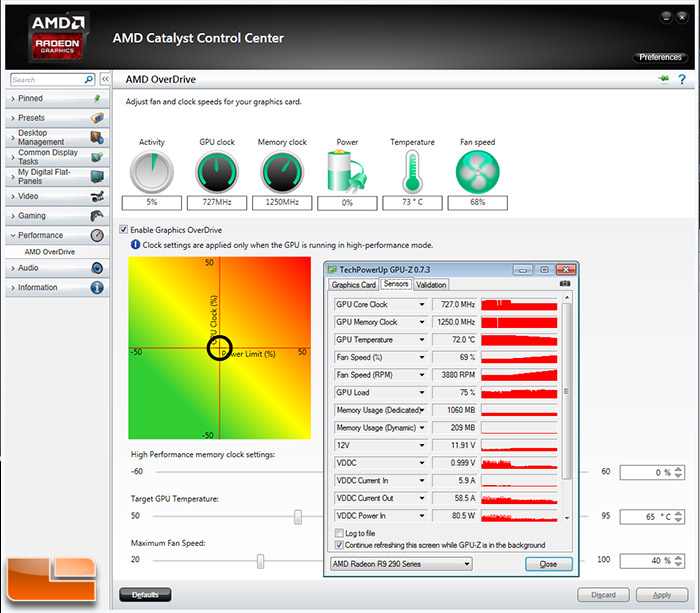The width and height of the screenshot is (700, 613).
Task: Decrease the maximum fan speed stepper
Action: coord(678,564)
